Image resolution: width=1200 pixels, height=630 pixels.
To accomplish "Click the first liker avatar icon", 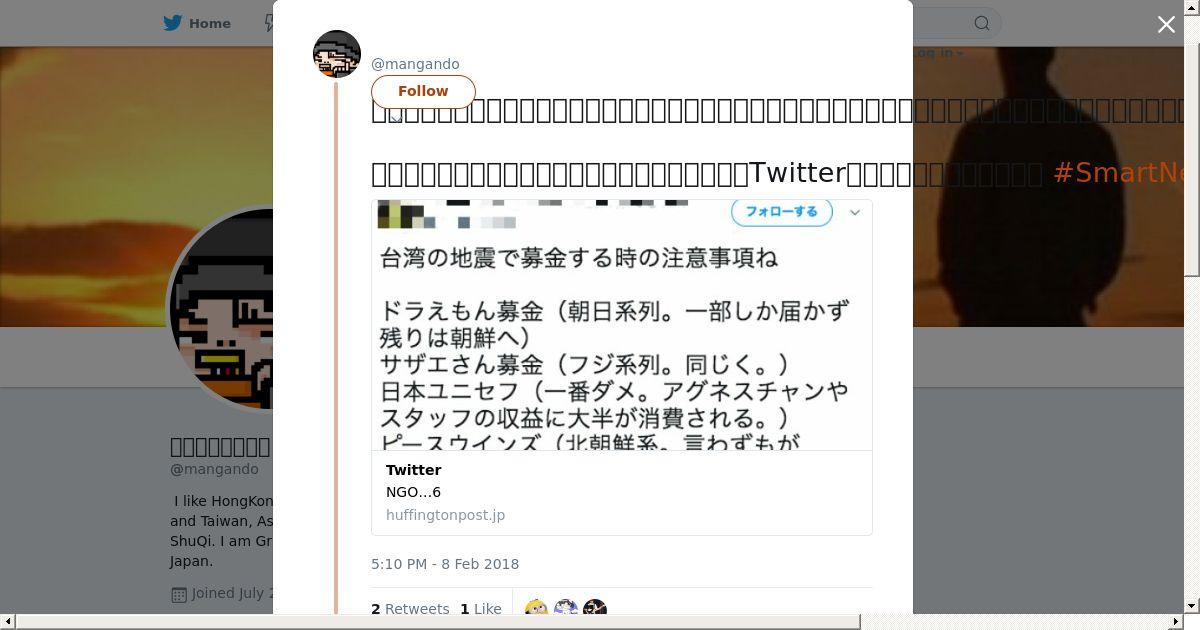I will (x=536, y=608).
